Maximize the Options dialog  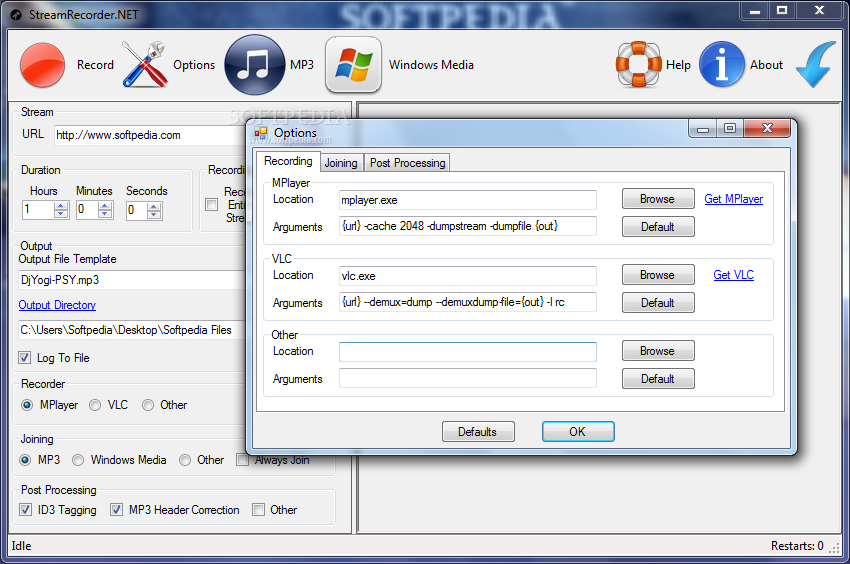coord(730,129)
